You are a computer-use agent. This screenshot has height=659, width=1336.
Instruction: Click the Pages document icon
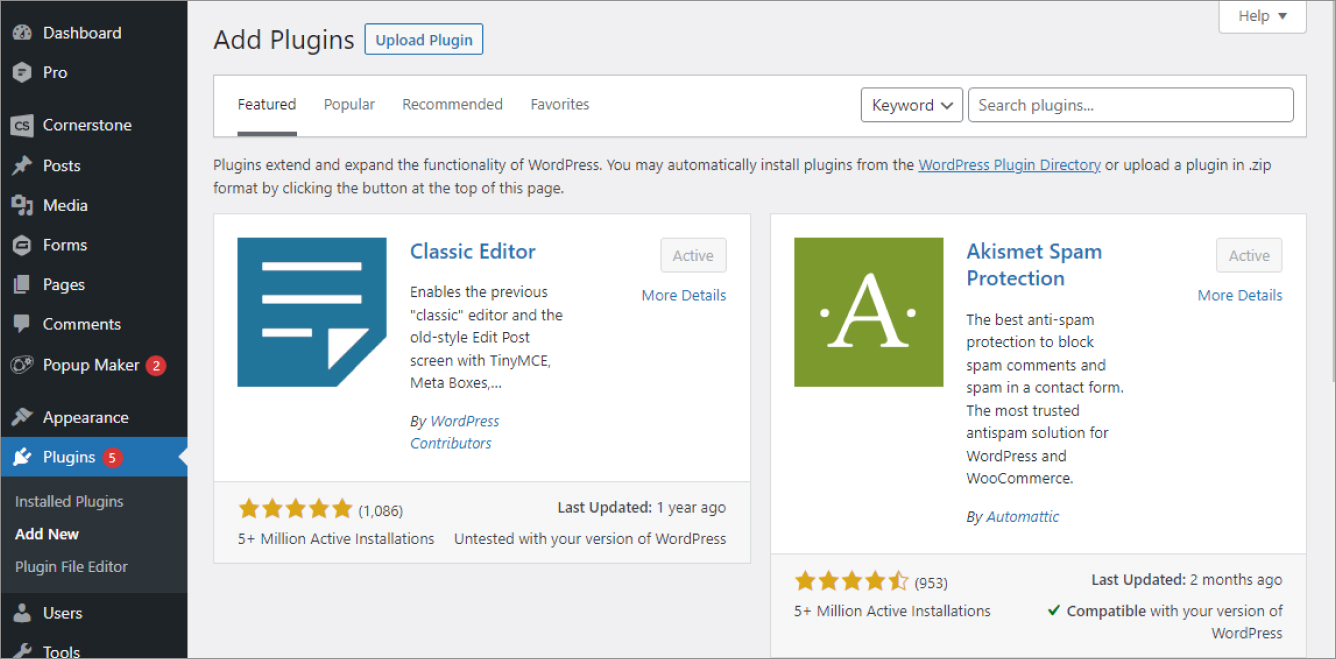click(22, 285)
